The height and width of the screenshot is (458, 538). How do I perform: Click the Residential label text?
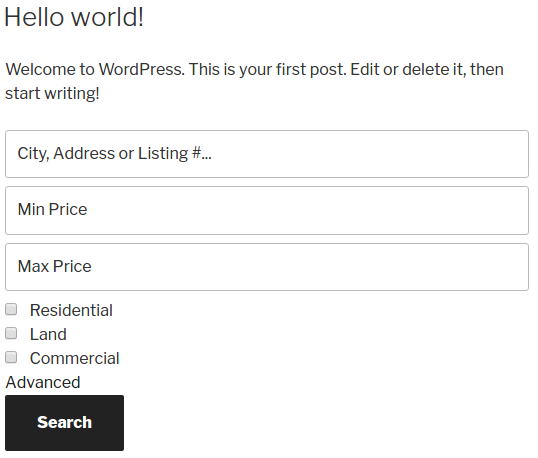(x=71, y=310)
